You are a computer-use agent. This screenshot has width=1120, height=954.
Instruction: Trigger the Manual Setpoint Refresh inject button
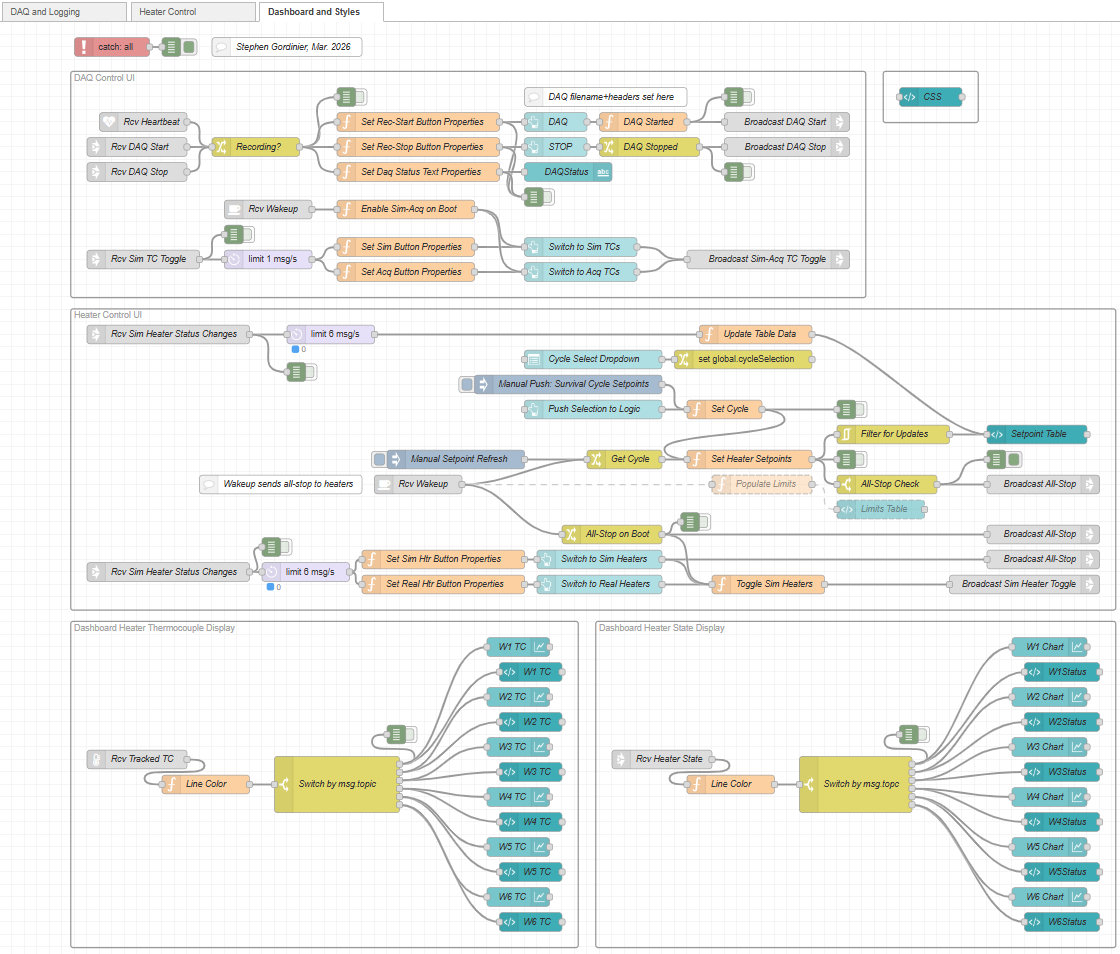(x=380, y=459)
